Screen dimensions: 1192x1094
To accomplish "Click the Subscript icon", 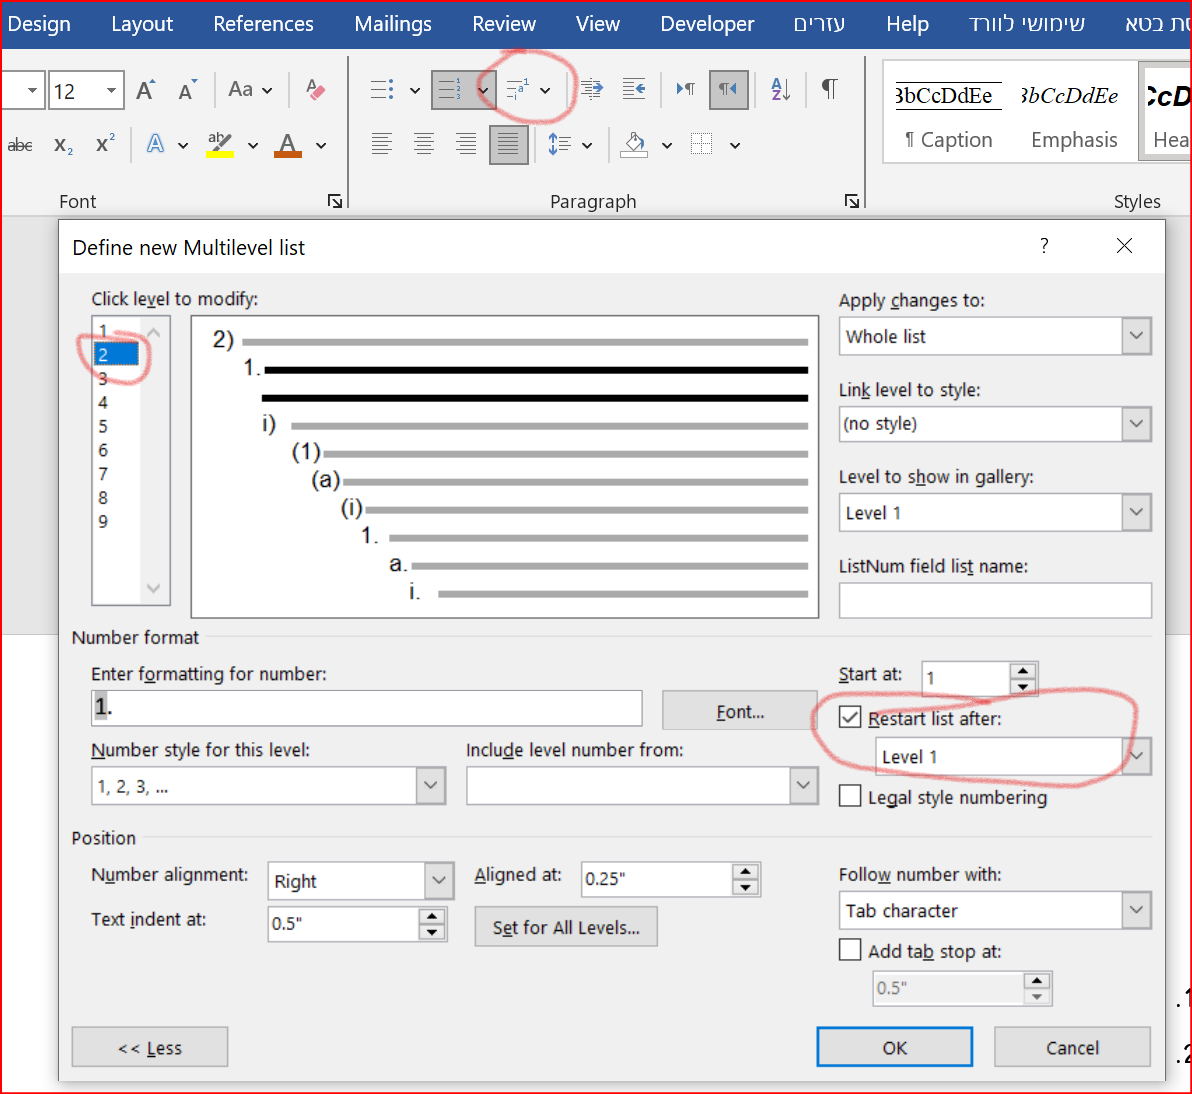I will (63, 146).
